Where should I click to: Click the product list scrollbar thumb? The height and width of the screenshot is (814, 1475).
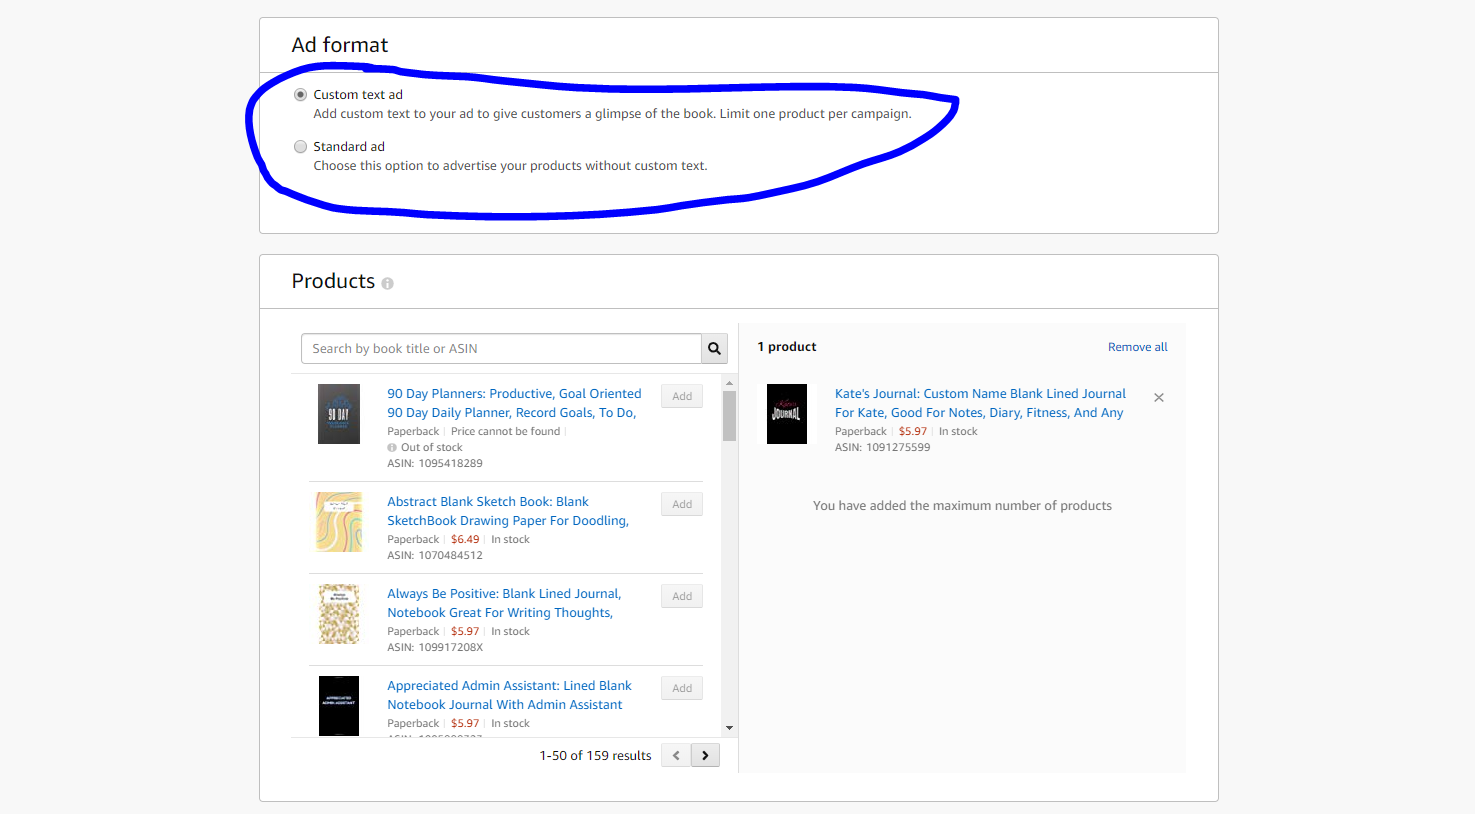(729, 416)
